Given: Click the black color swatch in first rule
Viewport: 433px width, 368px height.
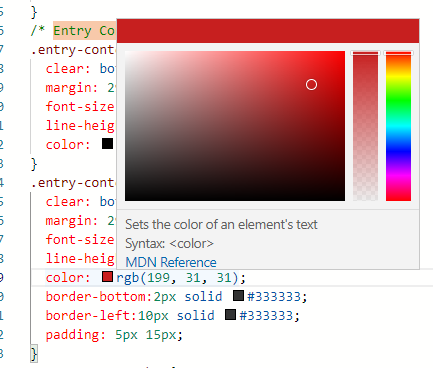Looking at the screenshot, I should [x=107, y=144].
